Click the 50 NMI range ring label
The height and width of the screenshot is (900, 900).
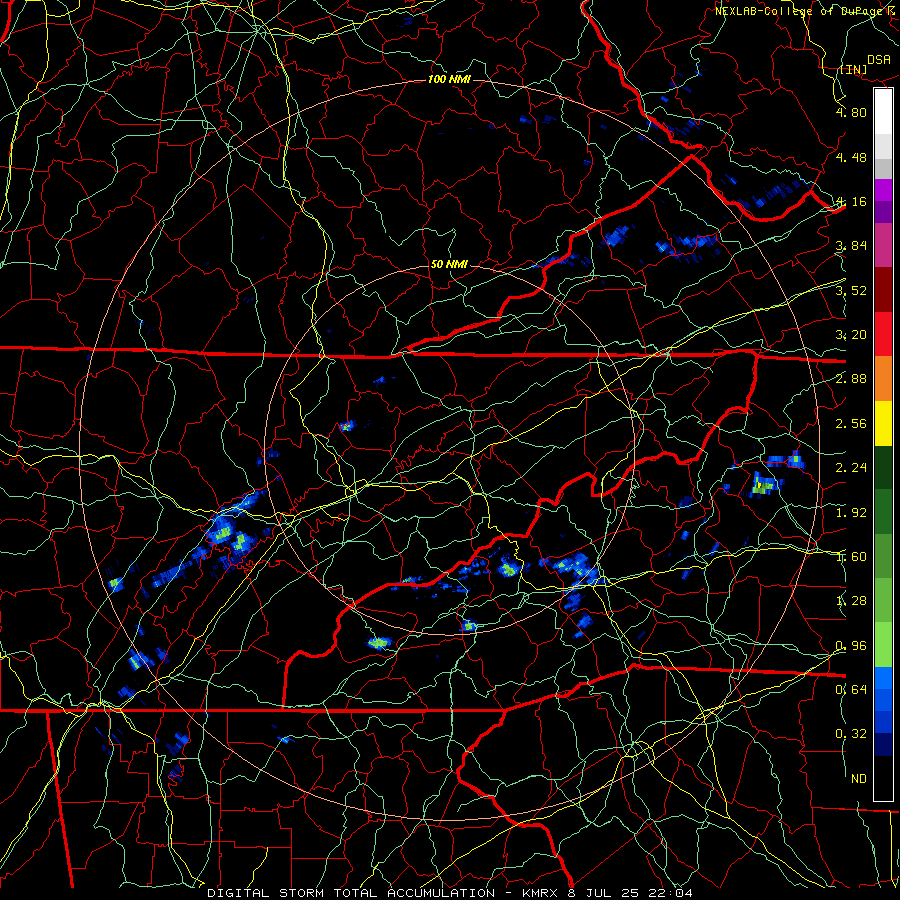(x=449, y=264)
